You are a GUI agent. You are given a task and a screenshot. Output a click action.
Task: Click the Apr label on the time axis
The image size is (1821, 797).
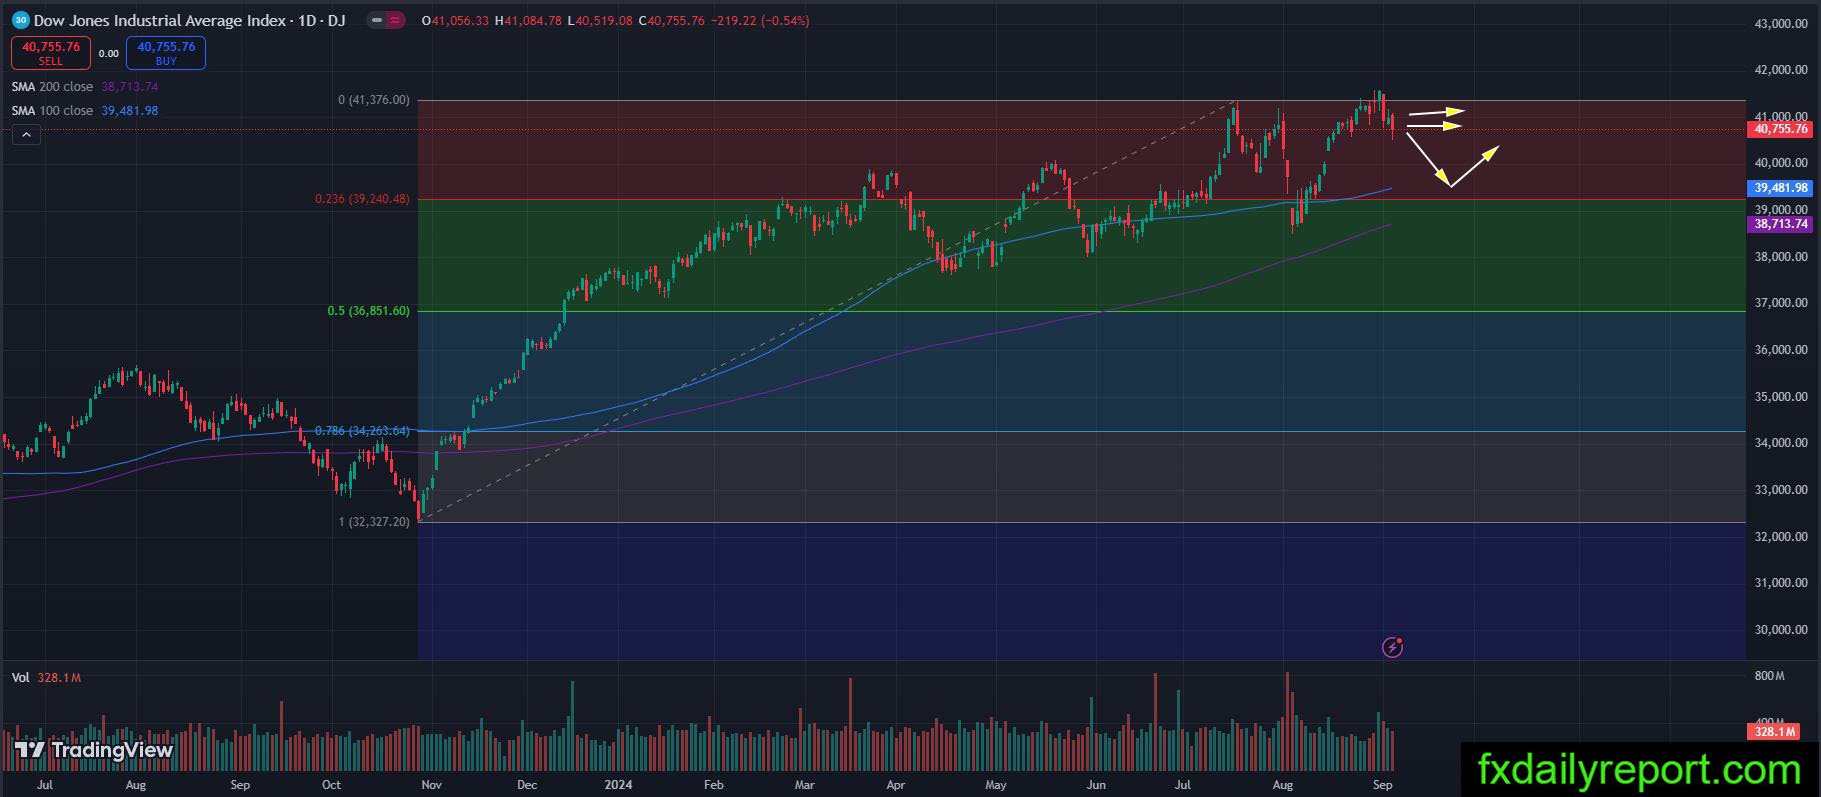(x=896, y=785)
